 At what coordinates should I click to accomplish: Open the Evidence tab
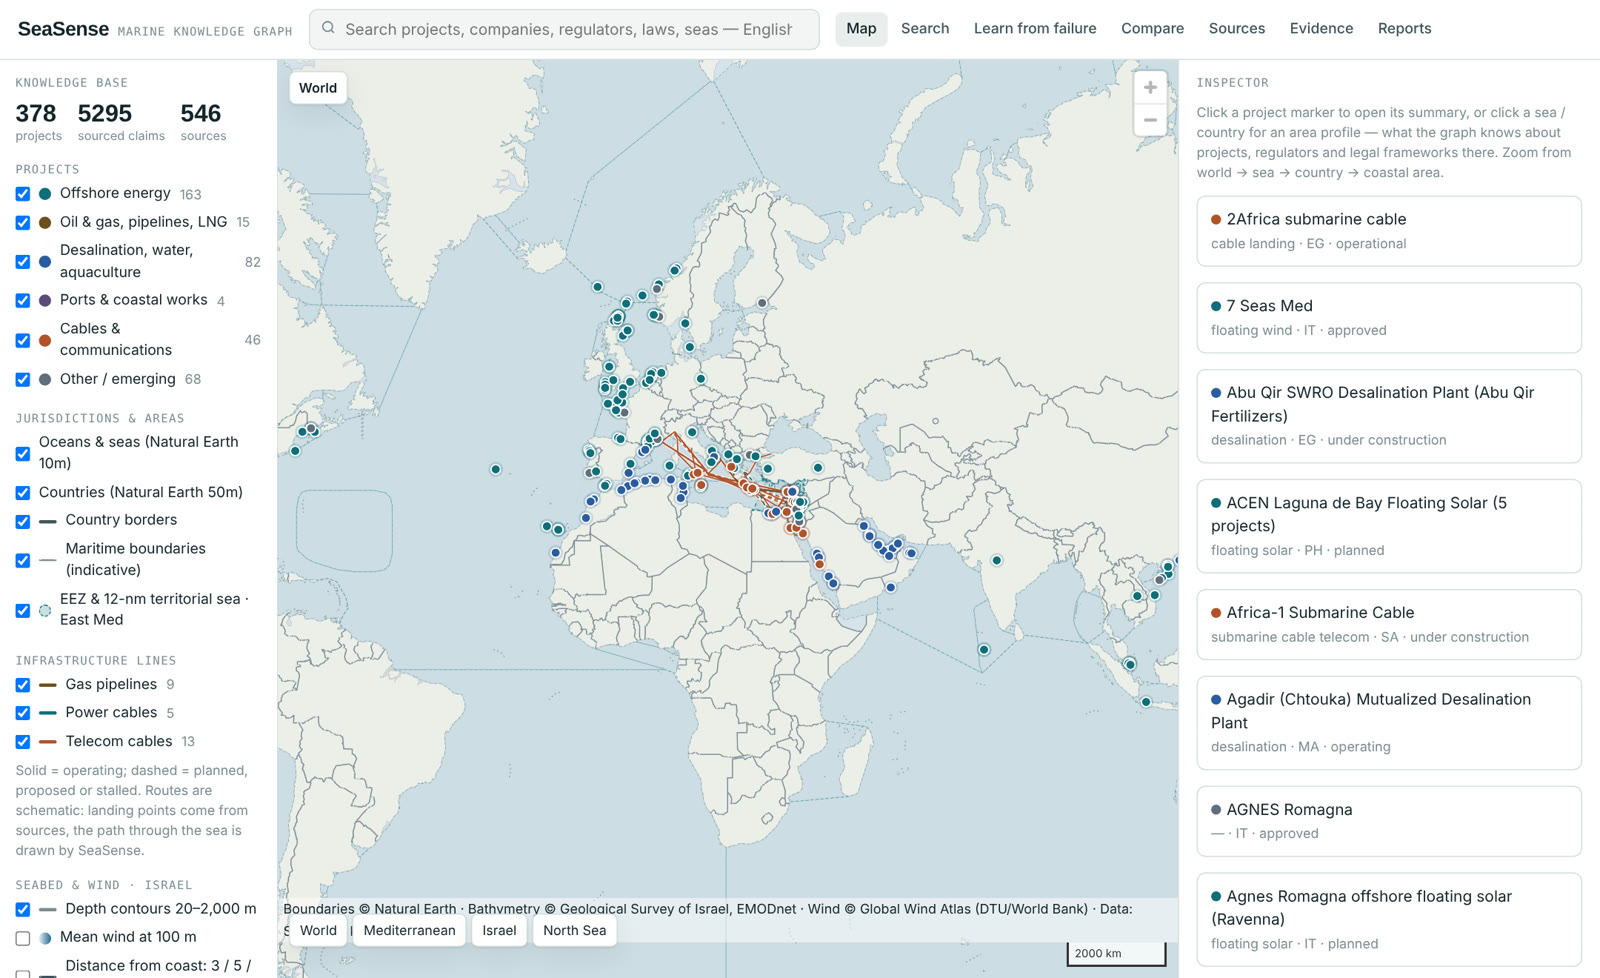(x=1321, y=29)
